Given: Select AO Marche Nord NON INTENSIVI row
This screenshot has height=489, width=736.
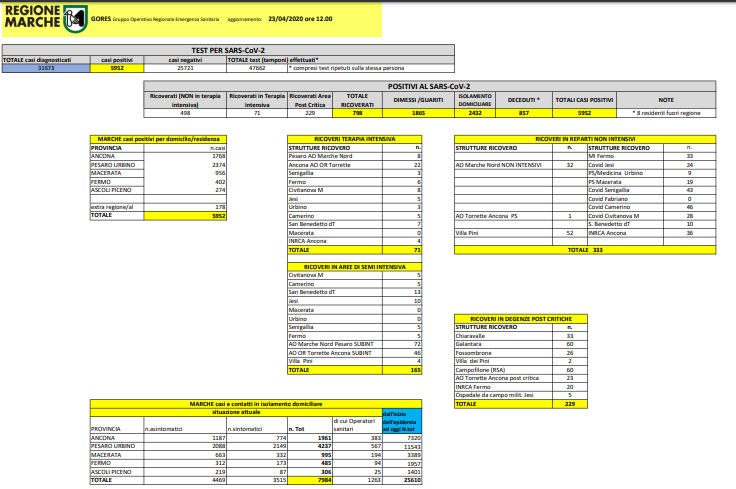Looking at the screenshot, I should click(521, 165).
